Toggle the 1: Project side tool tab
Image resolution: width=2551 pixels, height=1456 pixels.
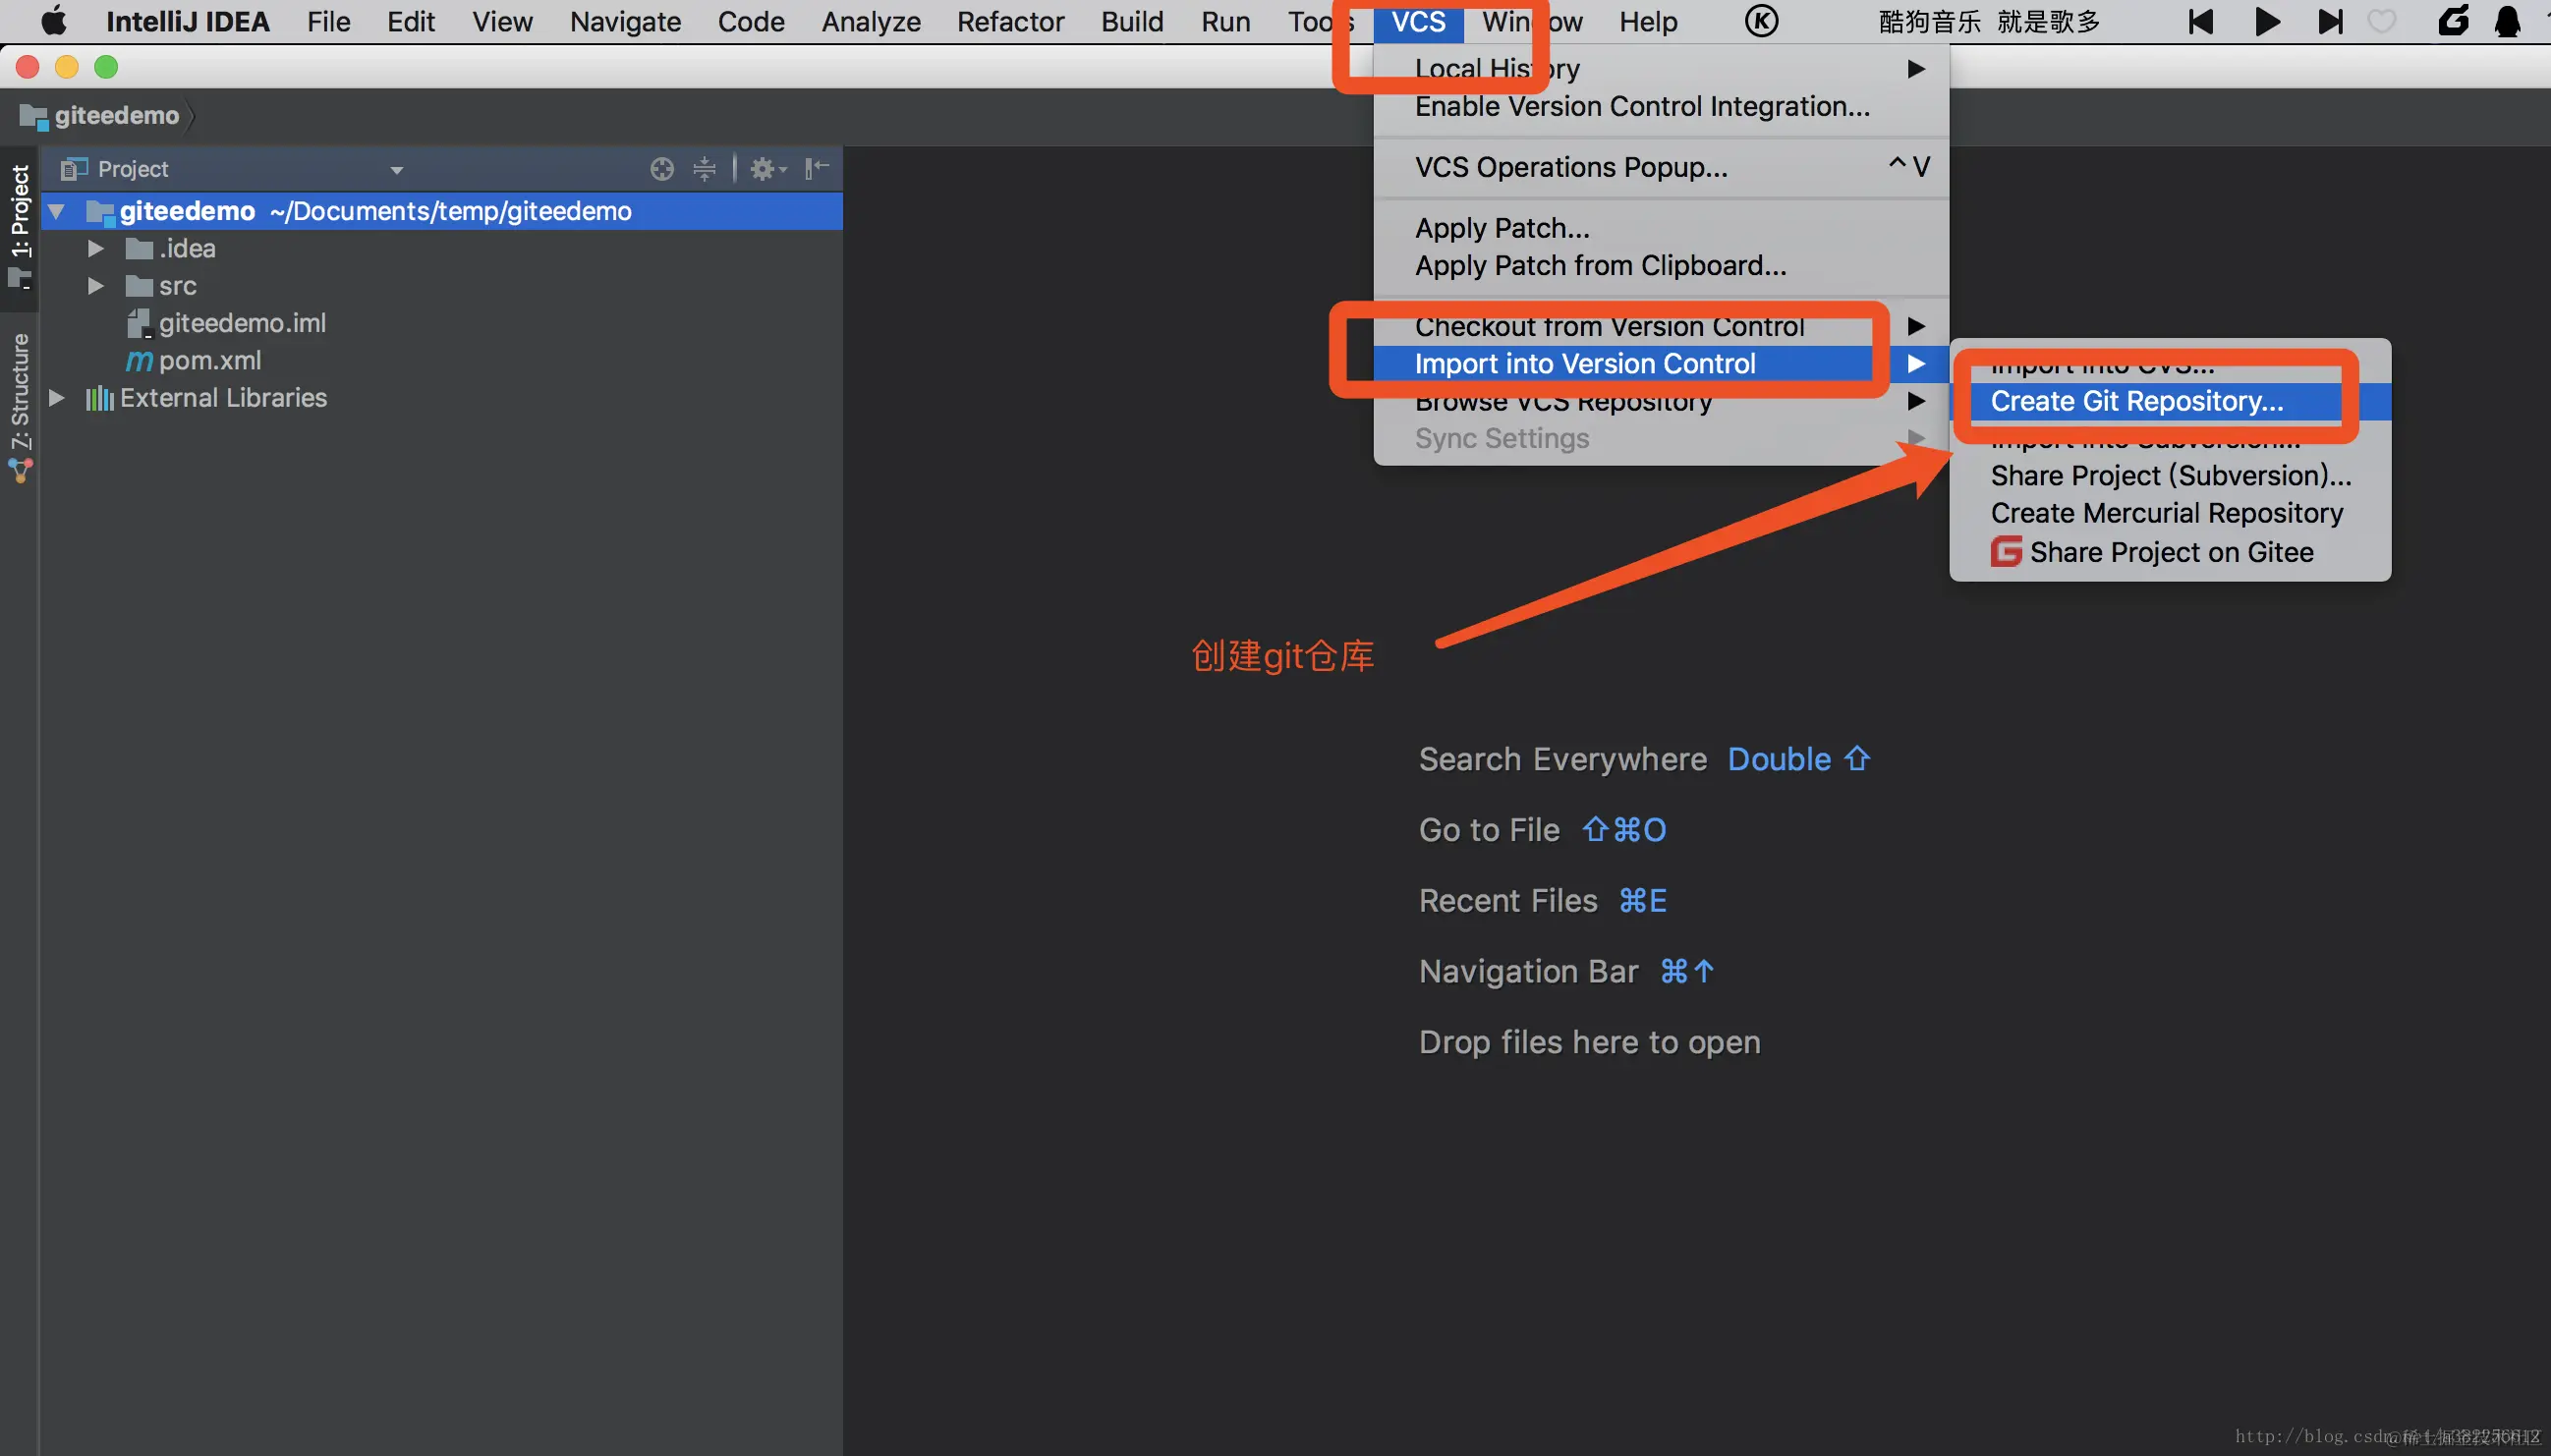[x=20, y=212]
